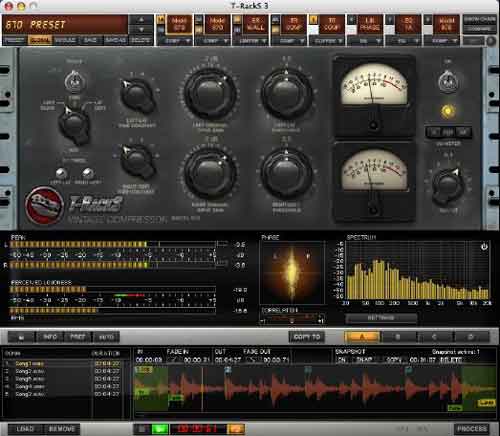The image size is (500, 436).
Task: Click the 670 PRESET name display
Action: 65,25
